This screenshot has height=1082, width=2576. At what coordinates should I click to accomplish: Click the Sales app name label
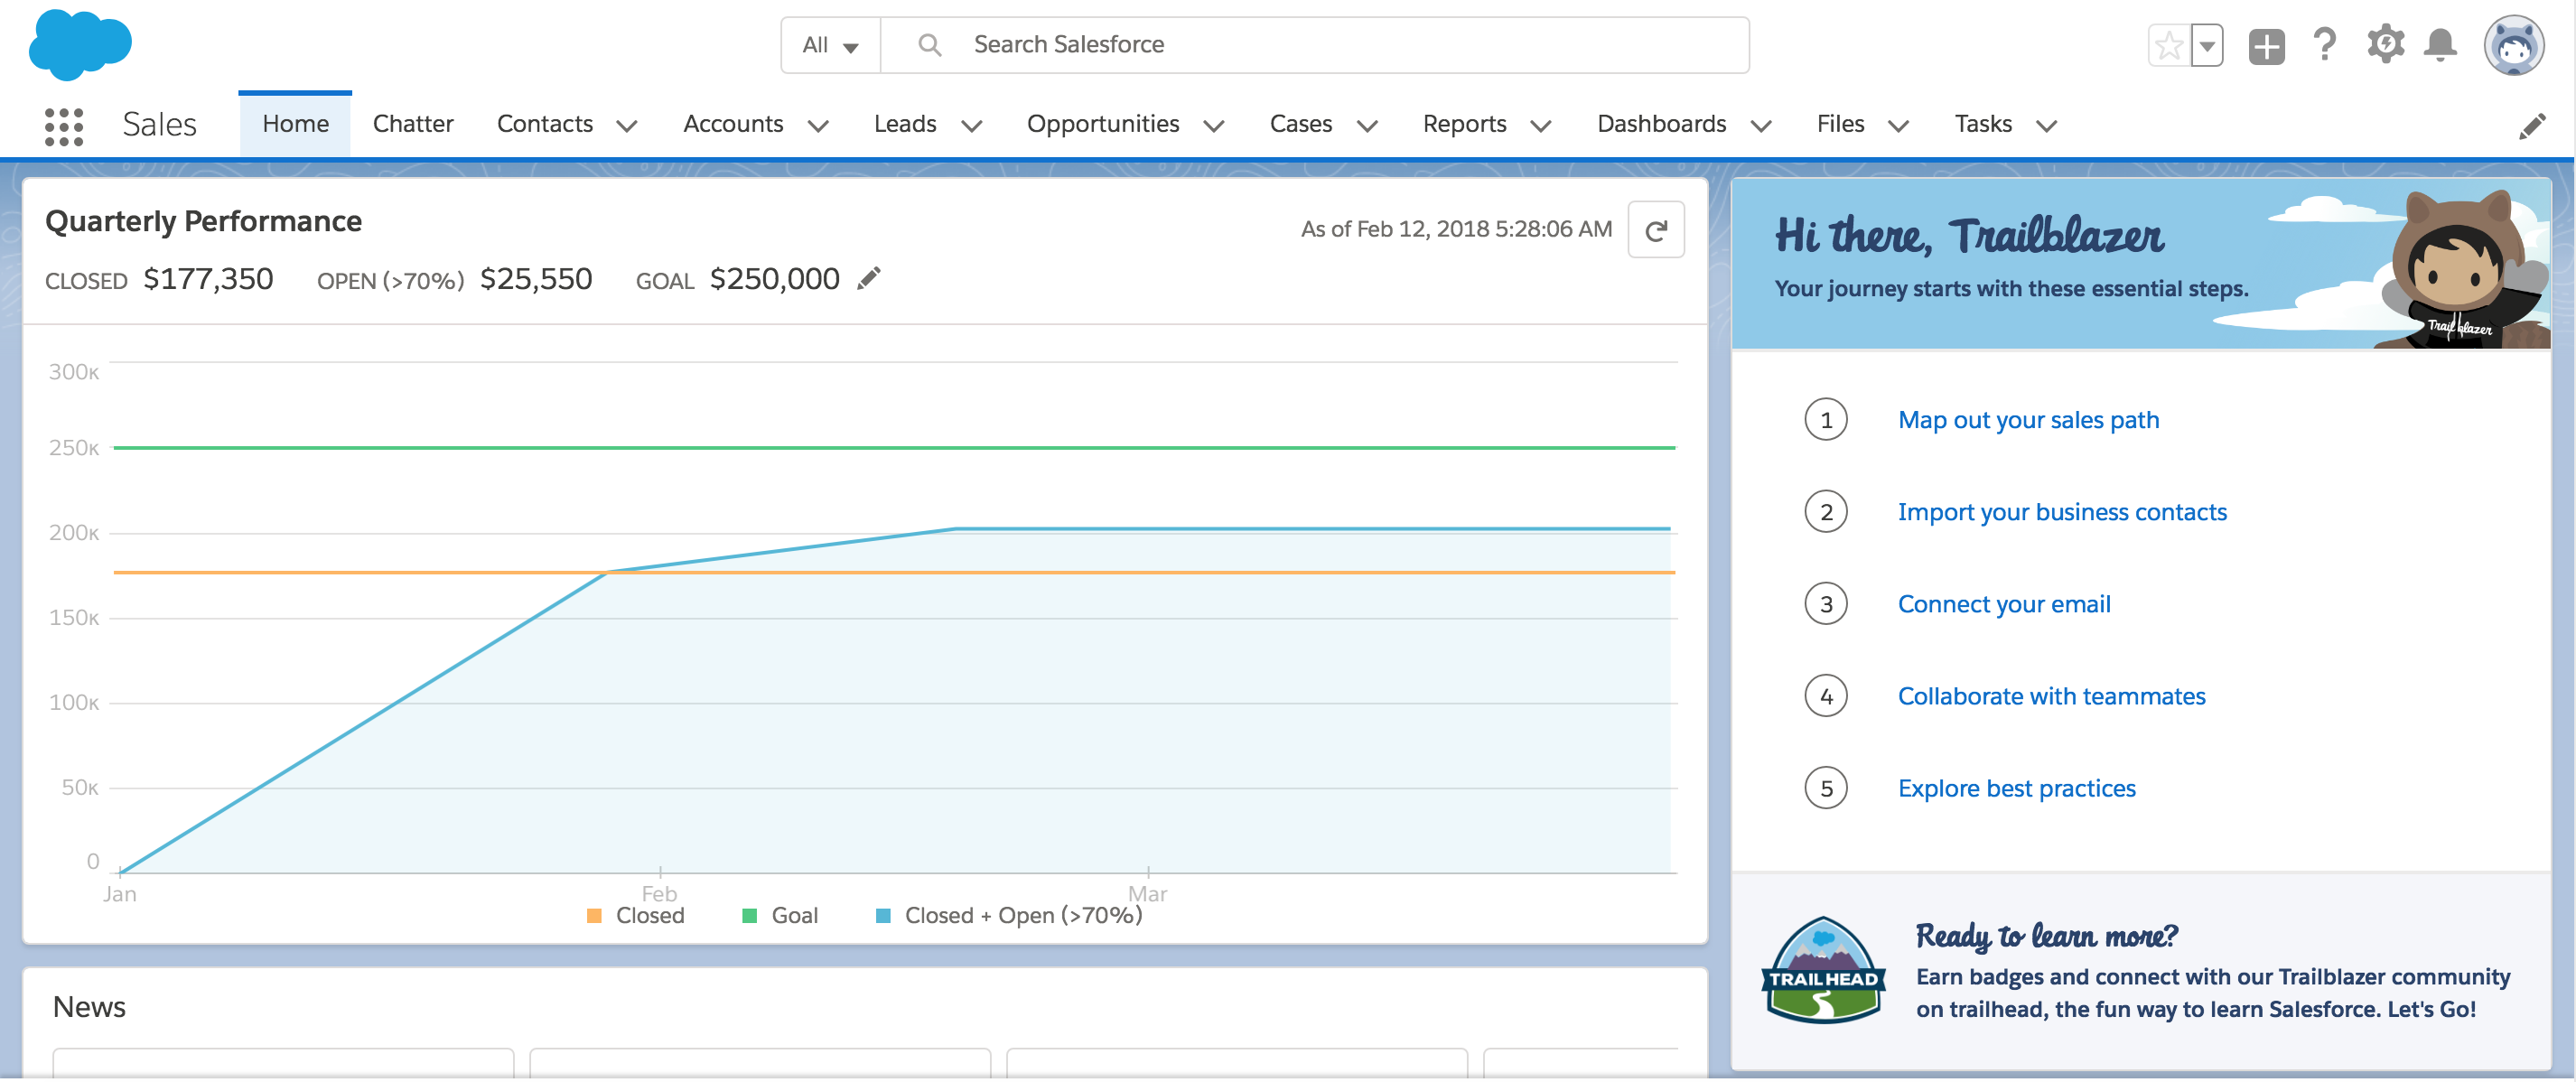pyautogui.click(x=159, y=125)
